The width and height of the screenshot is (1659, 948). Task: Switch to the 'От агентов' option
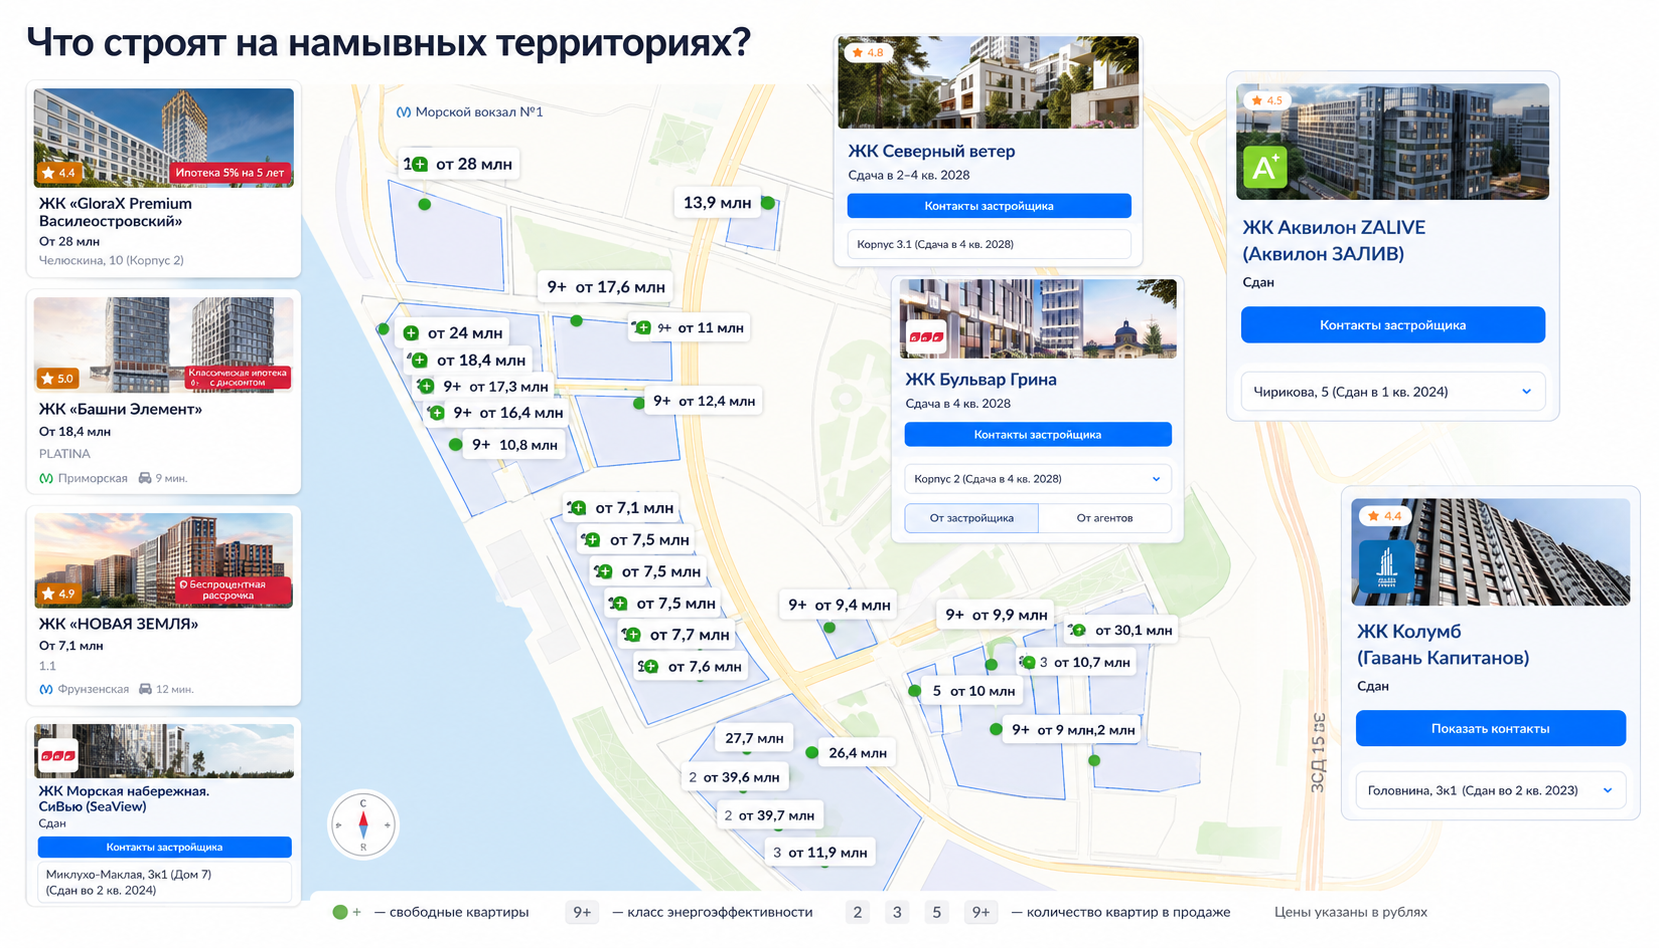[1105, 518]
